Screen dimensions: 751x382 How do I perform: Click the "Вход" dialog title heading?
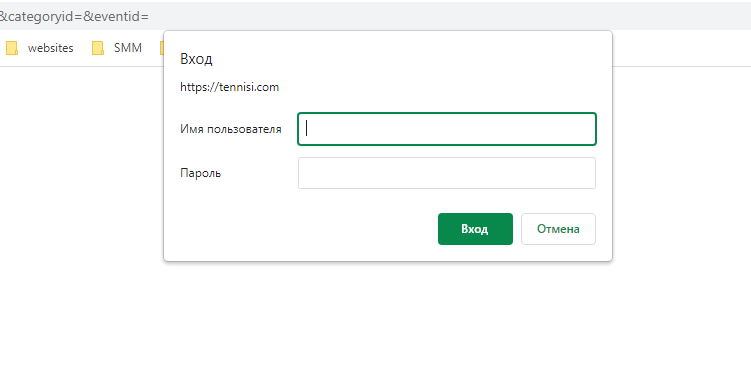tap(196, 59)
